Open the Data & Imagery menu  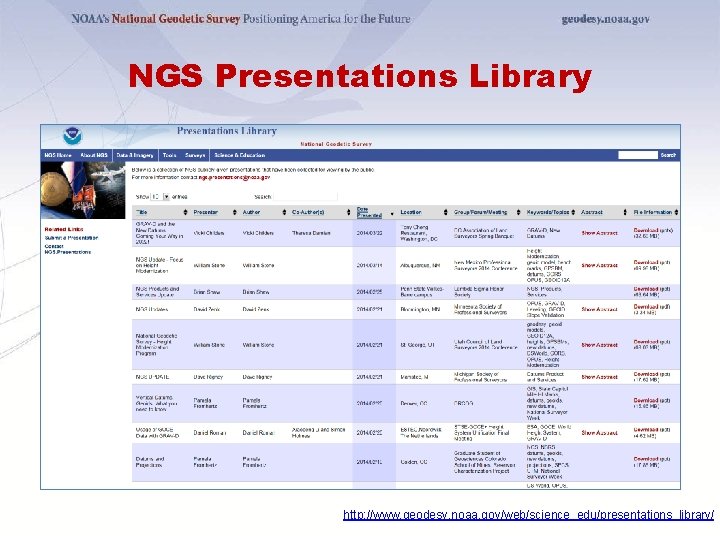(135, 155)
